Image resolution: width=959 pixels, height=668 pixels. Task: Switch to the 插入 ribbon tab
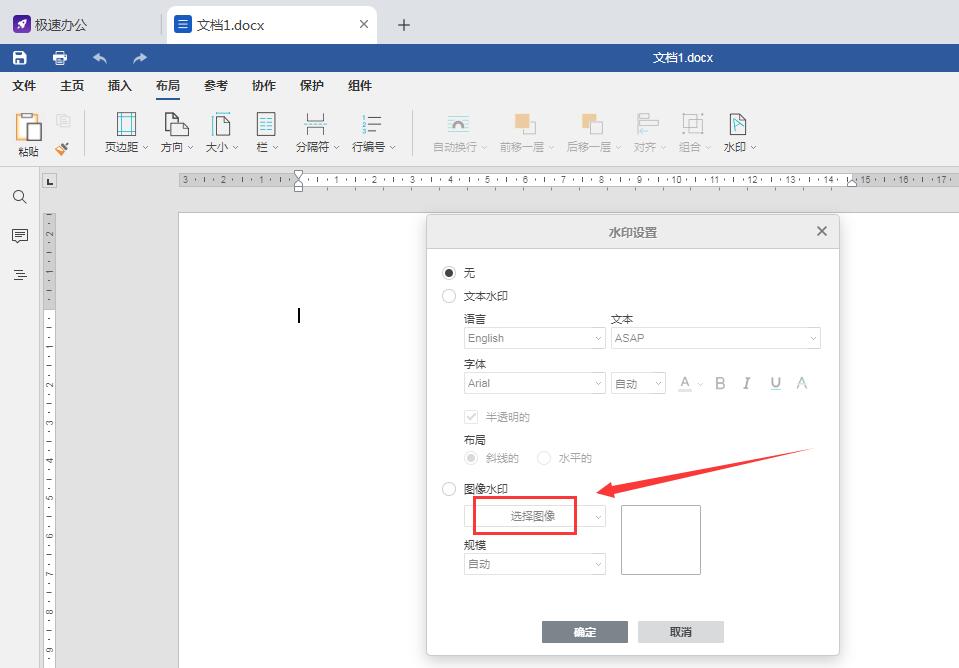[x=120, y=86]
